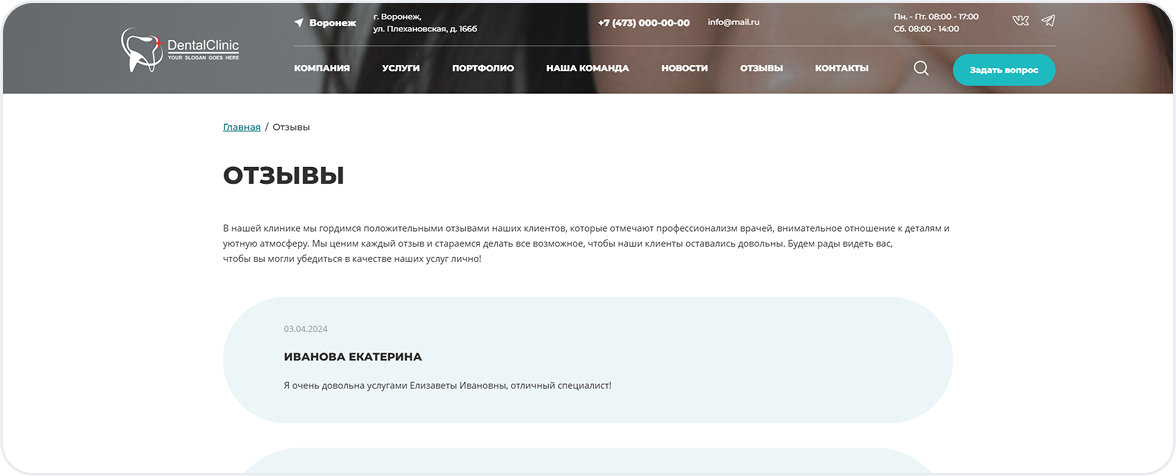The width and height of the screenshot is (1176, 476).
Task: Click the info@mail.ru email link
Action: (733, 22)
